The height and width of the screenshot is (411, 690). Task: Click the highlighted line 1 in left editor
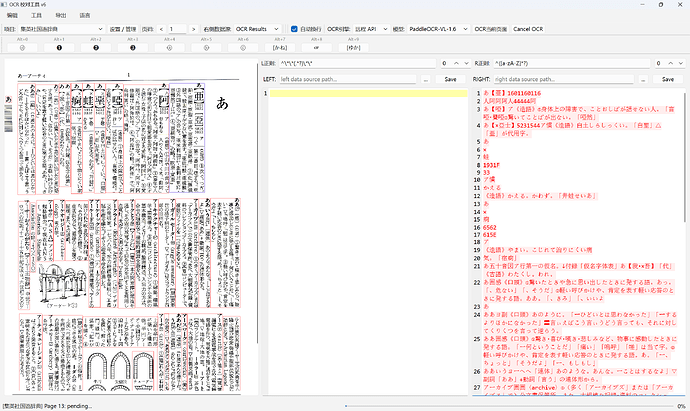coord(369,93)
